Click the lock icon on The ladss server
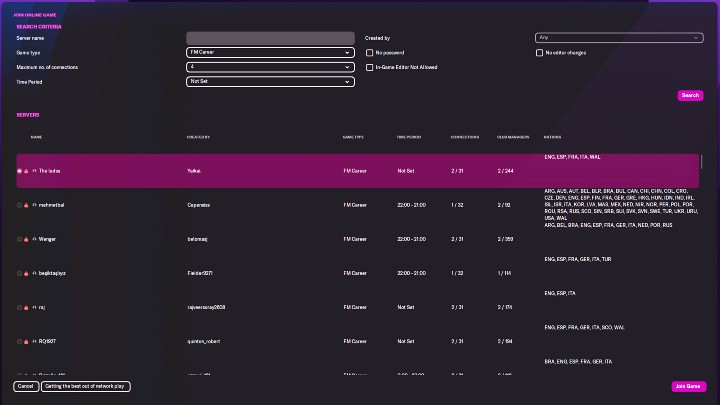This screenshot has height=405, width=720. tap(26, 171)
